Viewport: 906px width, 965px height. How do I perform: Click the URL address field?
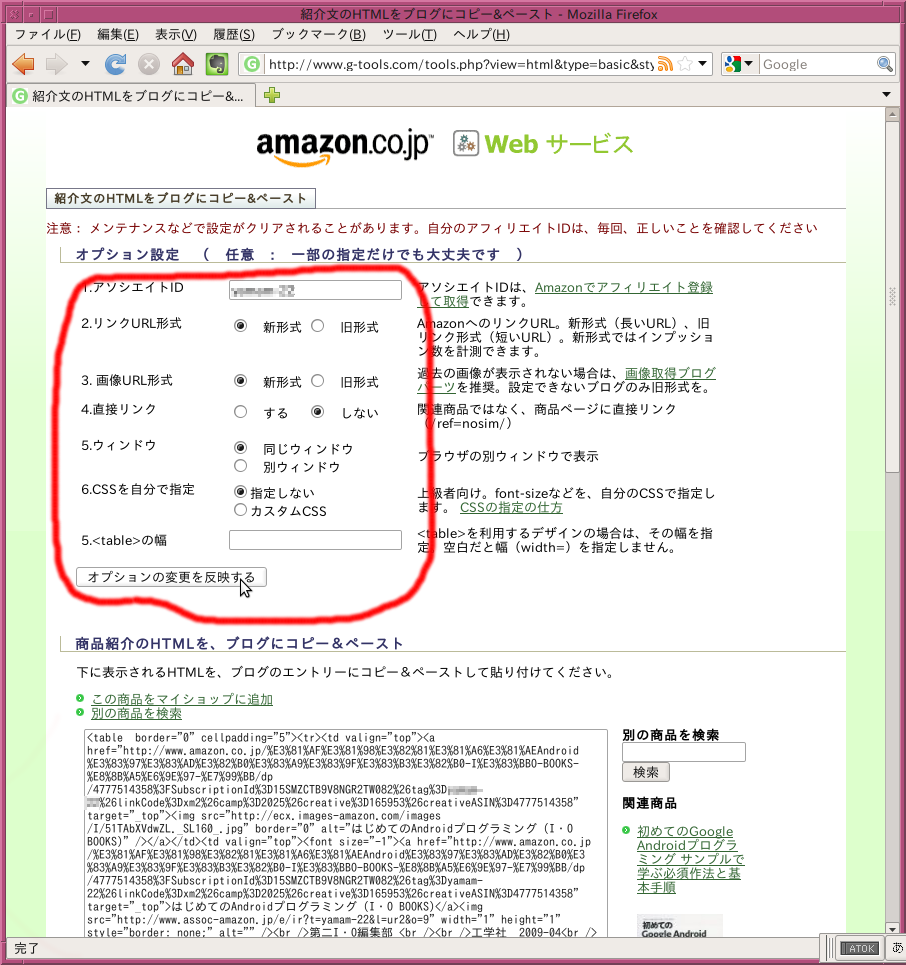click(x=460, y=64)
